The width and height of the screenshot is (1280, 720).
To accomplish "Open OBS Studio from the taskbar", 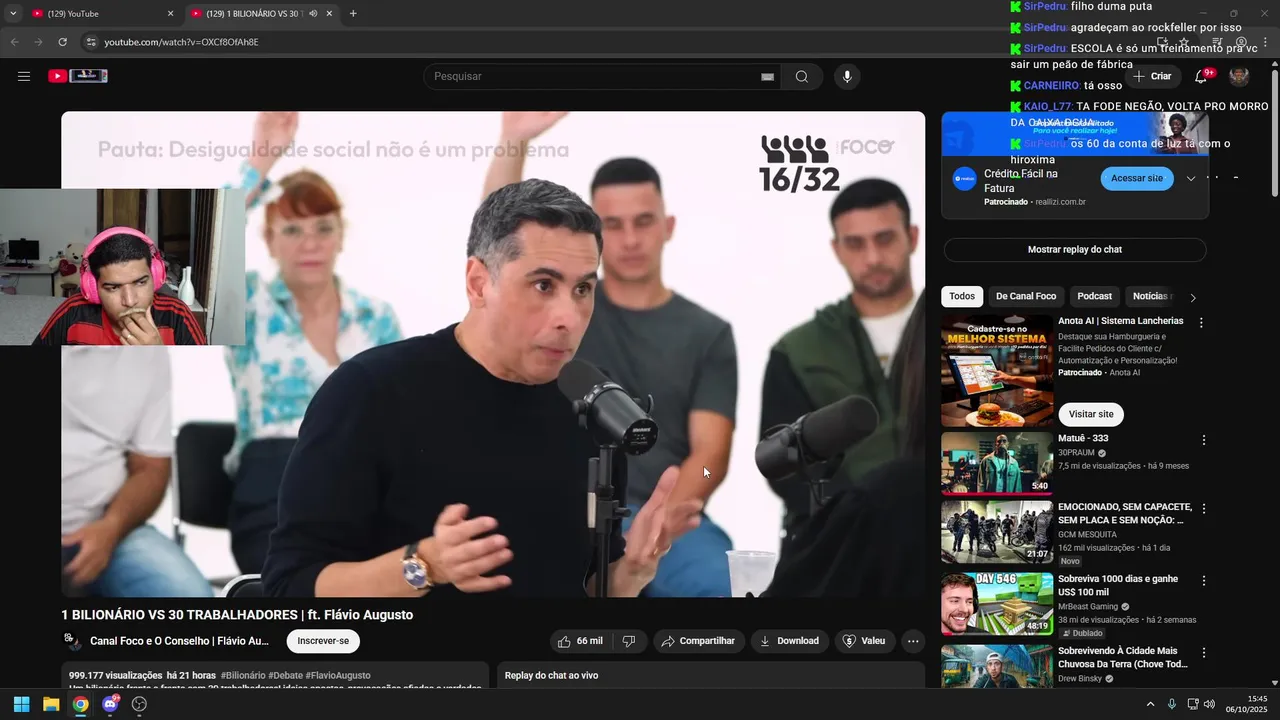I will click(139, 704).
